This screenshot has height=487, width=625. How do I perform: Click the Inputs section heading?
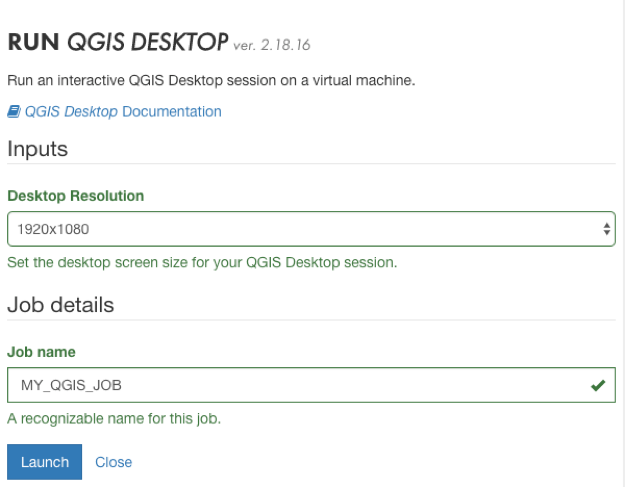pyautogui.click(x=37, y=148)
